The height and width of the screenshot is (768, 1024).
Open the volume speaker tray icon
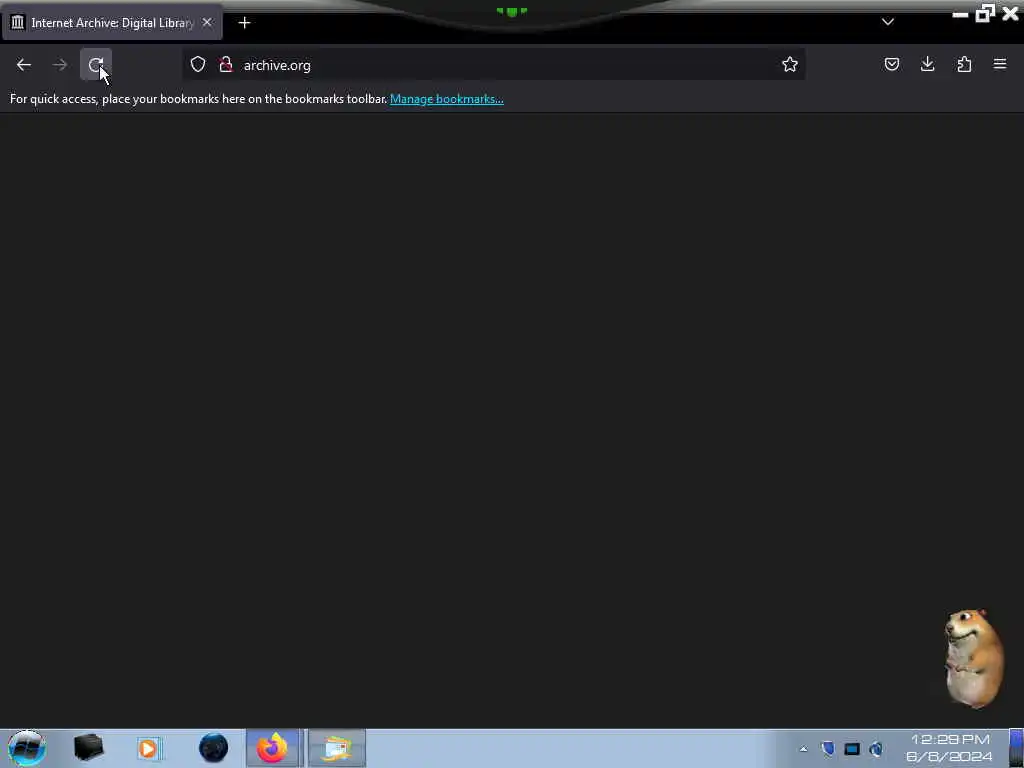(876, 749)
